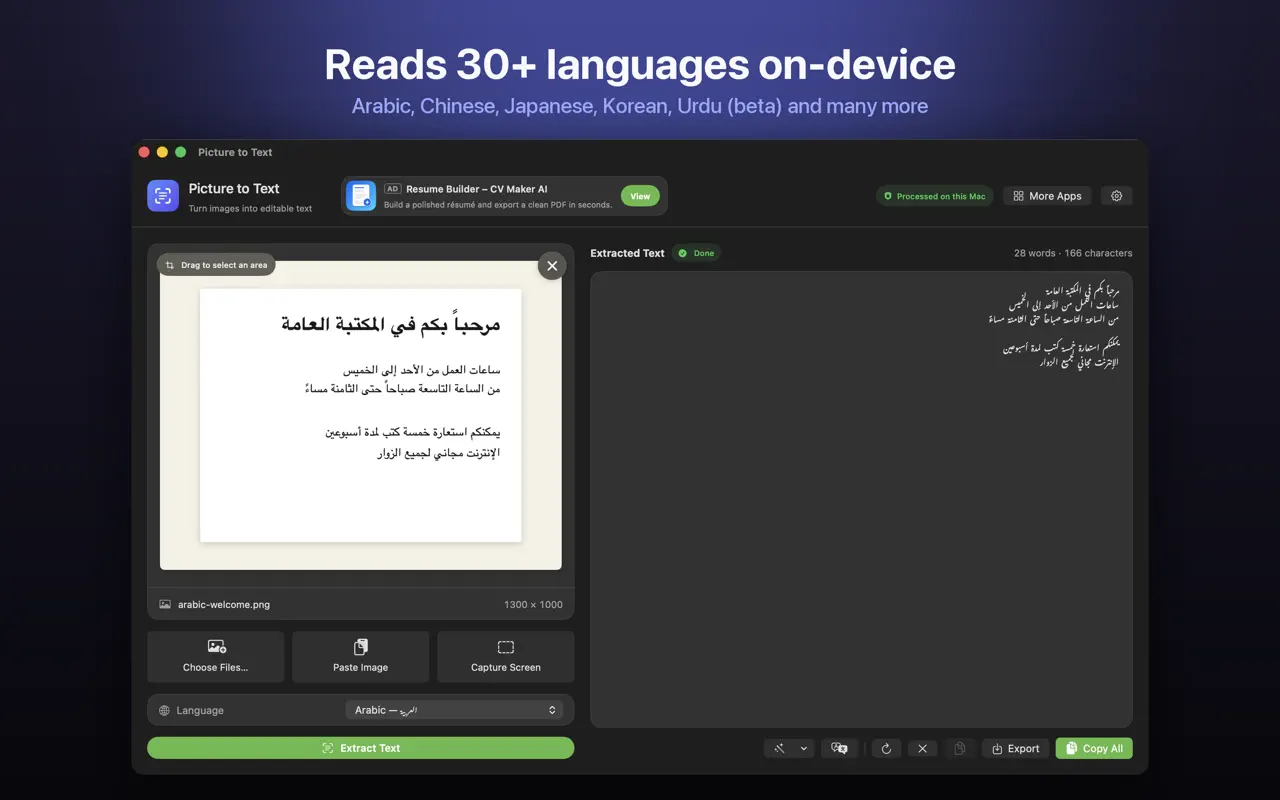The image size is (1280, 800).
Task: Close the image preview with the round X
Action: pyautogui.click(x=552, y=266)
